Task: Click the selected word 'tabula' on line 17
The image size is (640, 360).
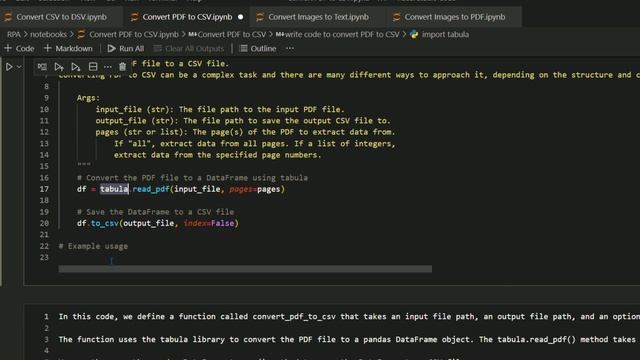Action: [114, 189]
